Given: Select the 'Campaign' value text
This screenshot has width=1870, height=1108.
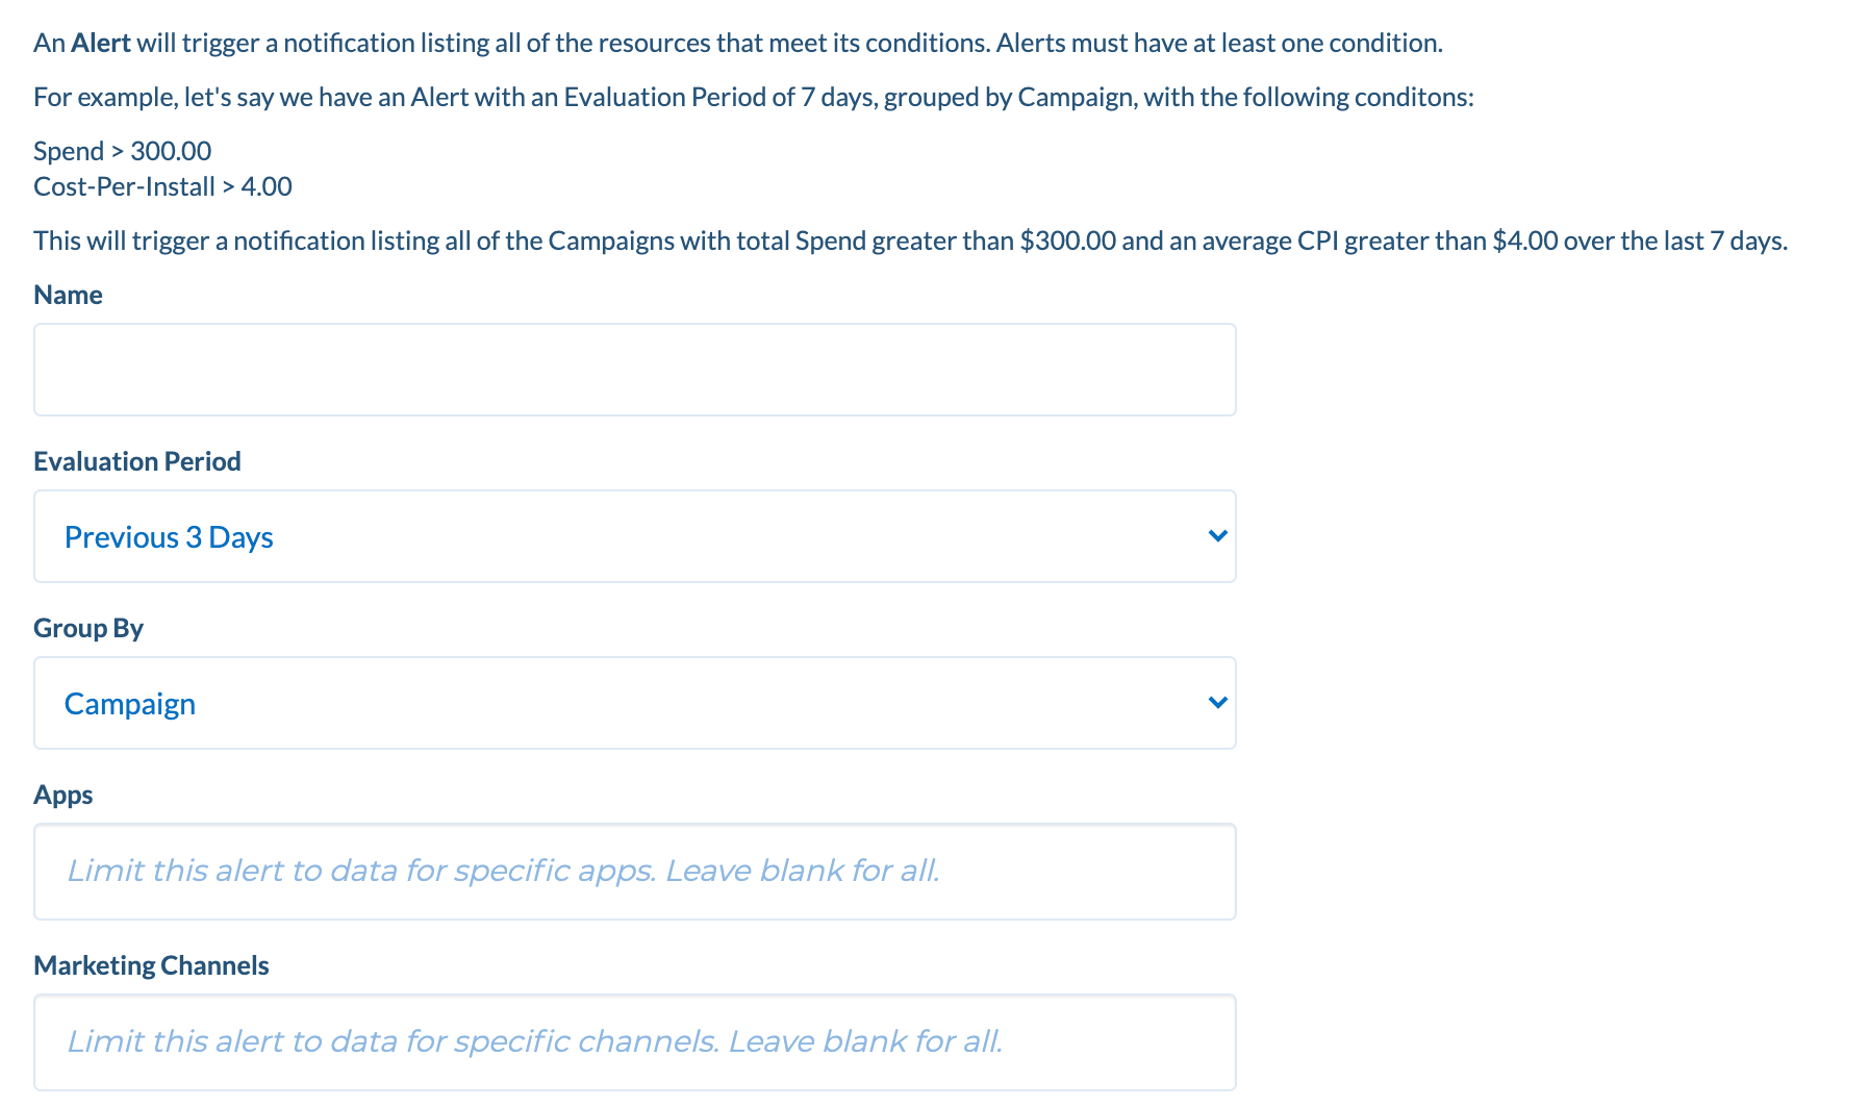Looking at the screenshot, I should (130, 704).
